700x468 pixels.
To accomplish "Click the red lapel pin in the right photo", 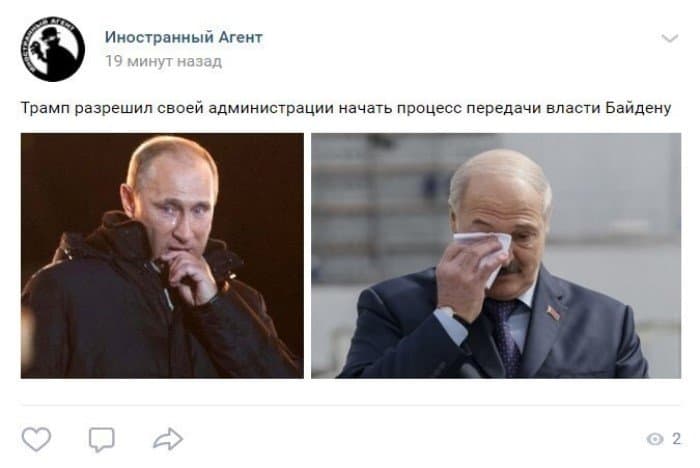I will pyautogui.click(x=554, y=313).
